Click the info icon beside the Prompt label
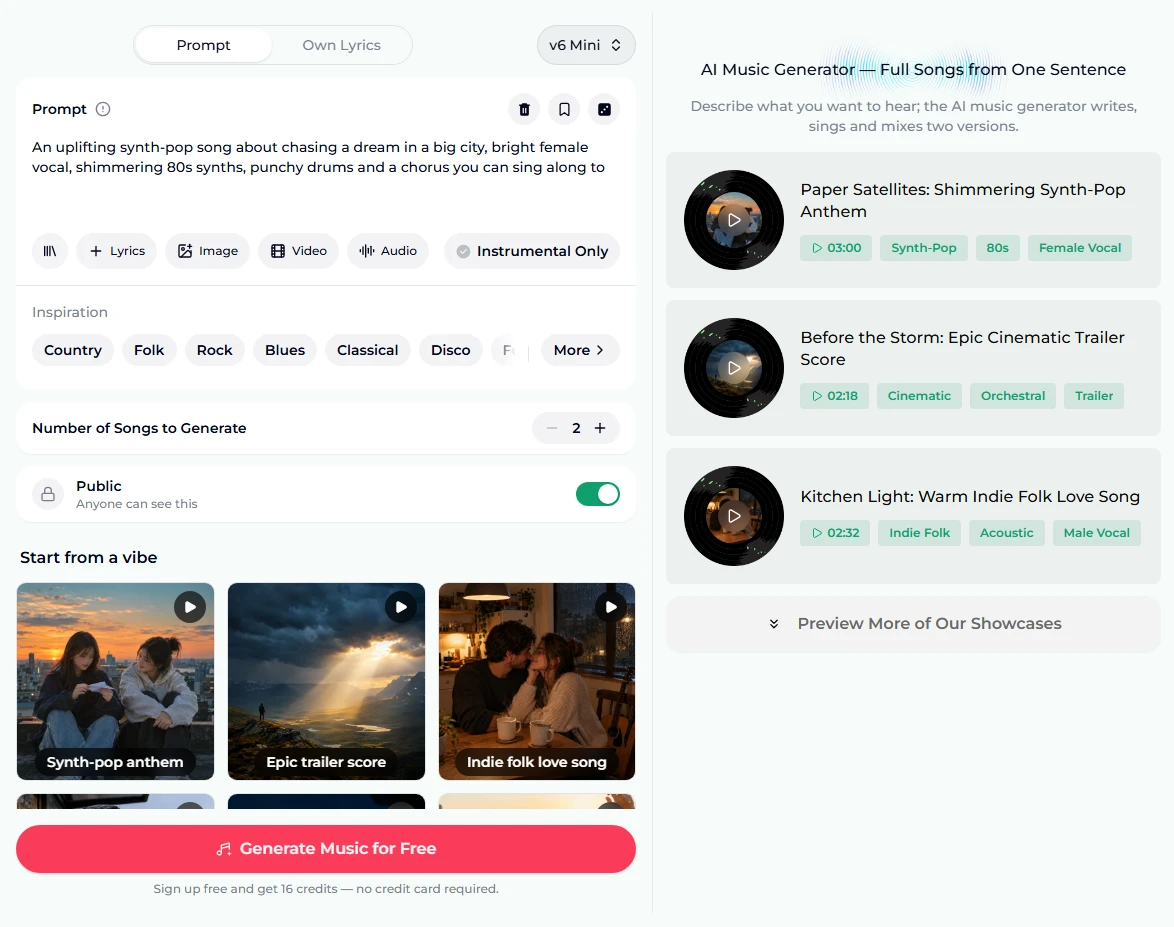Image resolution: width=1174 pixels, height=927 pixels. pyautogui.click(x=103, y=109)
